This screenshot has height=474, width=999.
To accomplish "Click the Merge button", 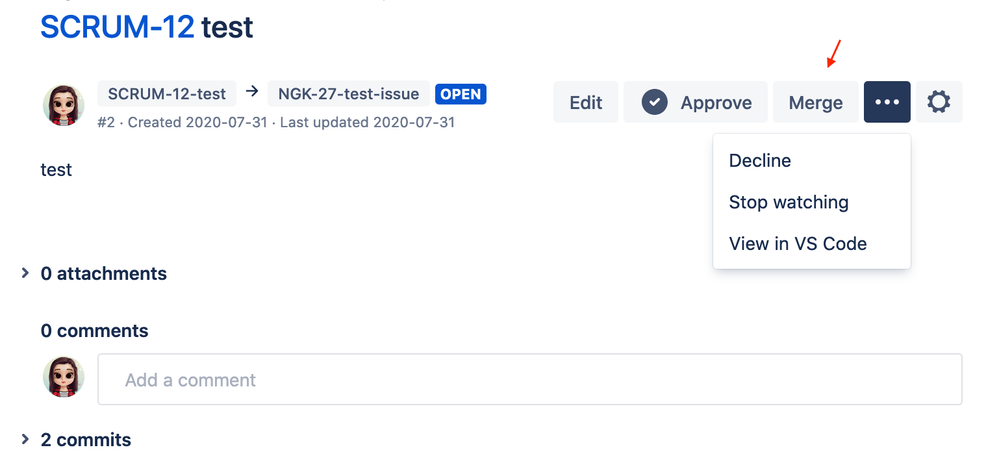I will [816, 102].
